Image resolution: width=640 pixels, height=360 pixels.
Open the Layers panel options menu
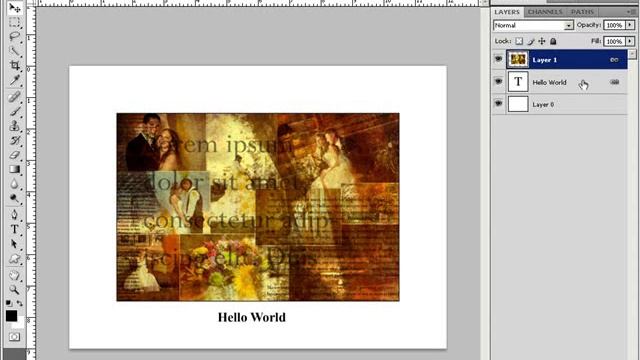[x=631, y=12]
